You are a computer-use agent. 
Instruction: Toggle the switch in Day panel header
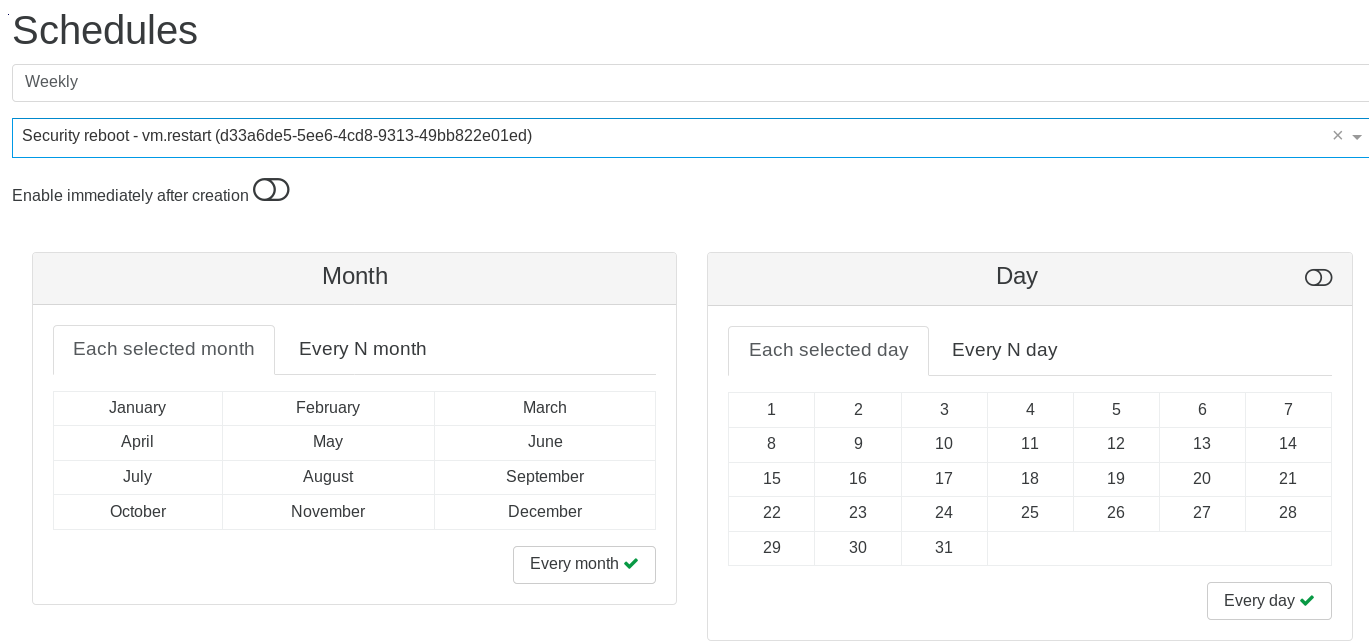(x=1318, y=278)
